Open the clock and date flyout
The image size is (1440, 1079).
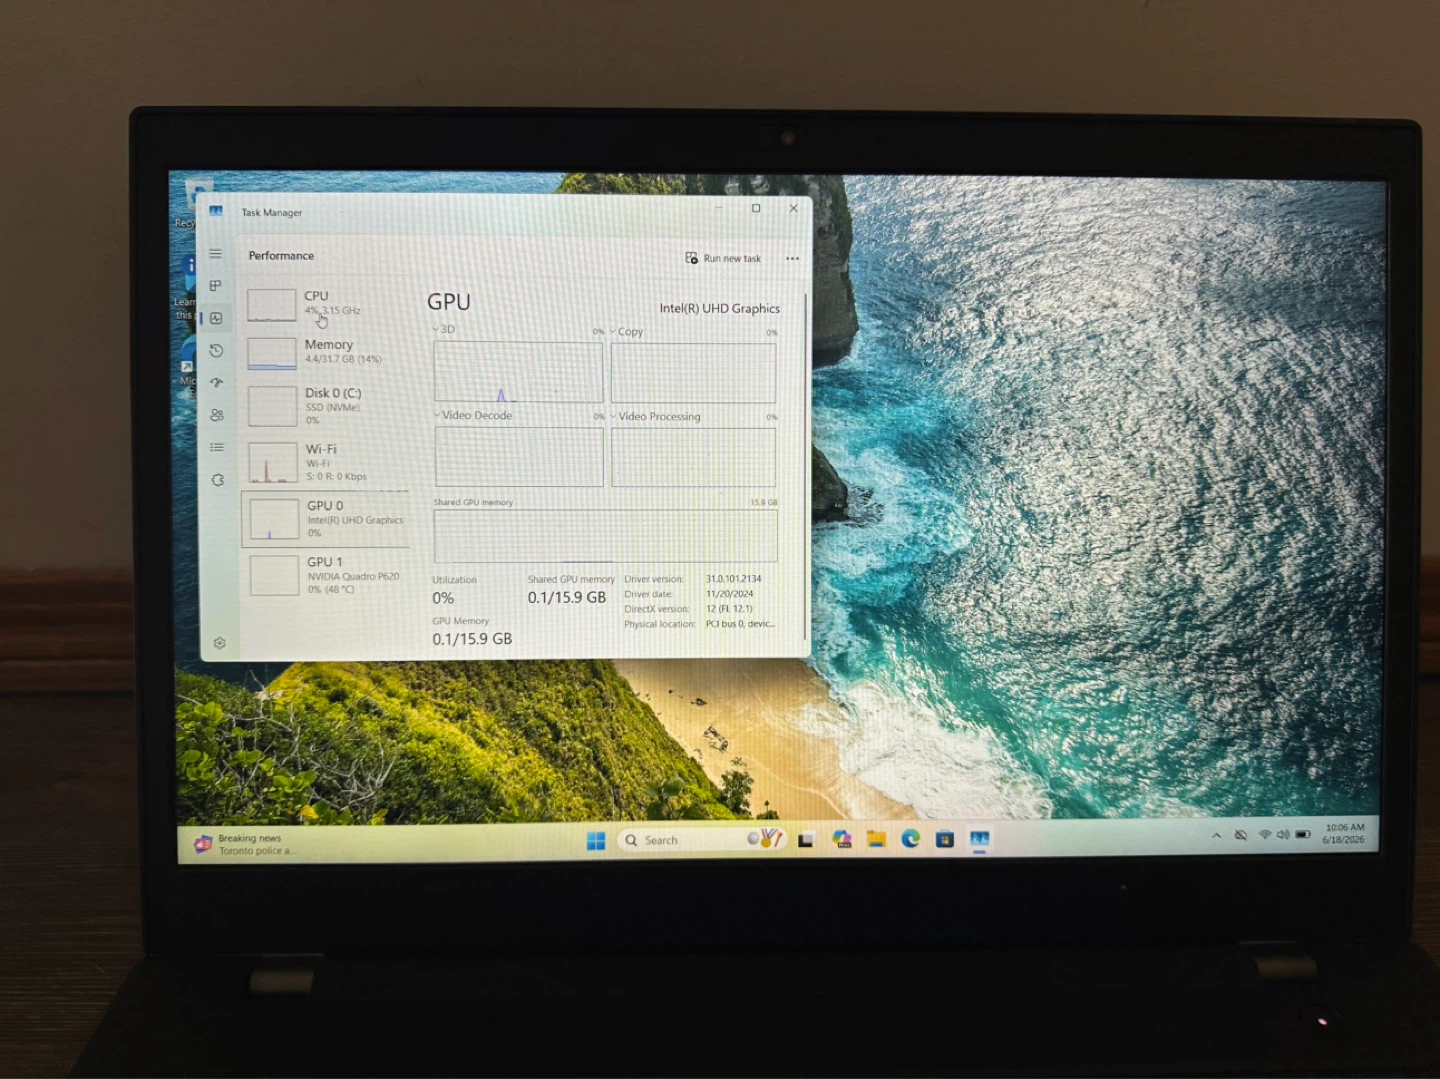(x=1344, y=833)
